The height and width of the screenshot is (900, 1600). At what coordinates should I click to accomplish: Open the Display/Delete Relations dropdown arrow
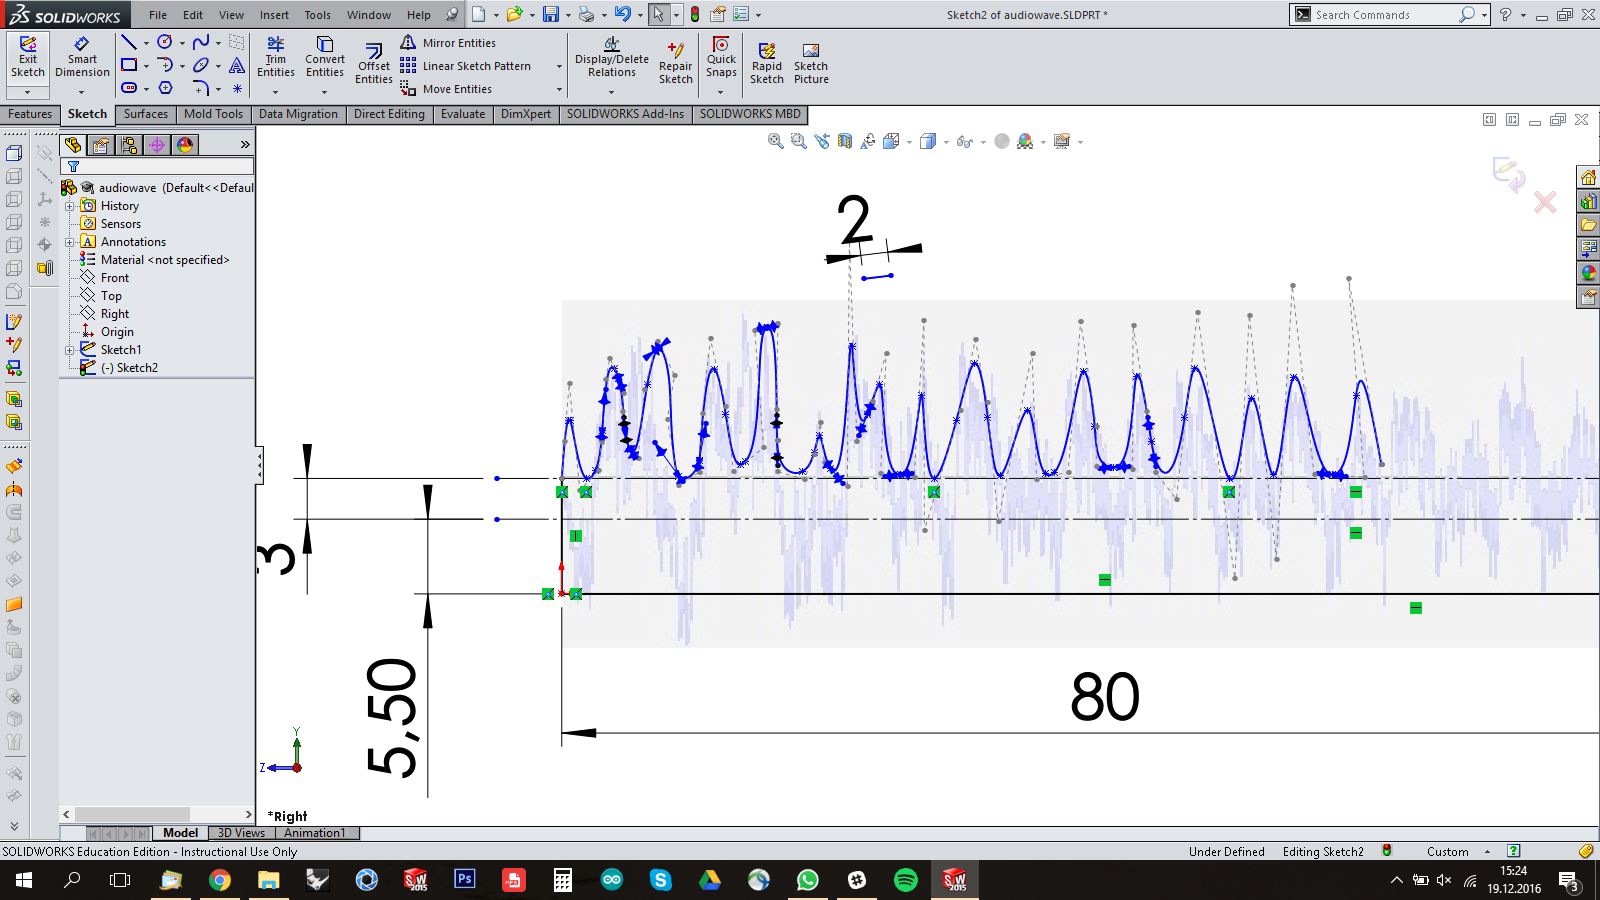[x=611, y=92]
